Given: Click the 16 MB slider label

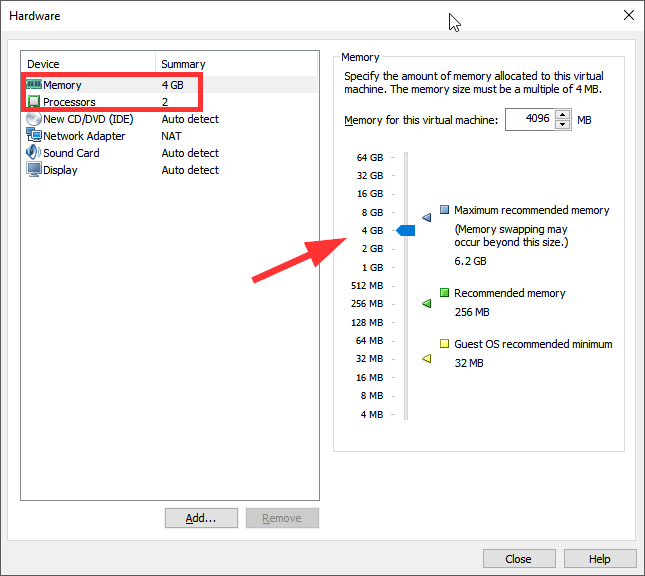Looking at the screenshot, I should tap(369, 378).
